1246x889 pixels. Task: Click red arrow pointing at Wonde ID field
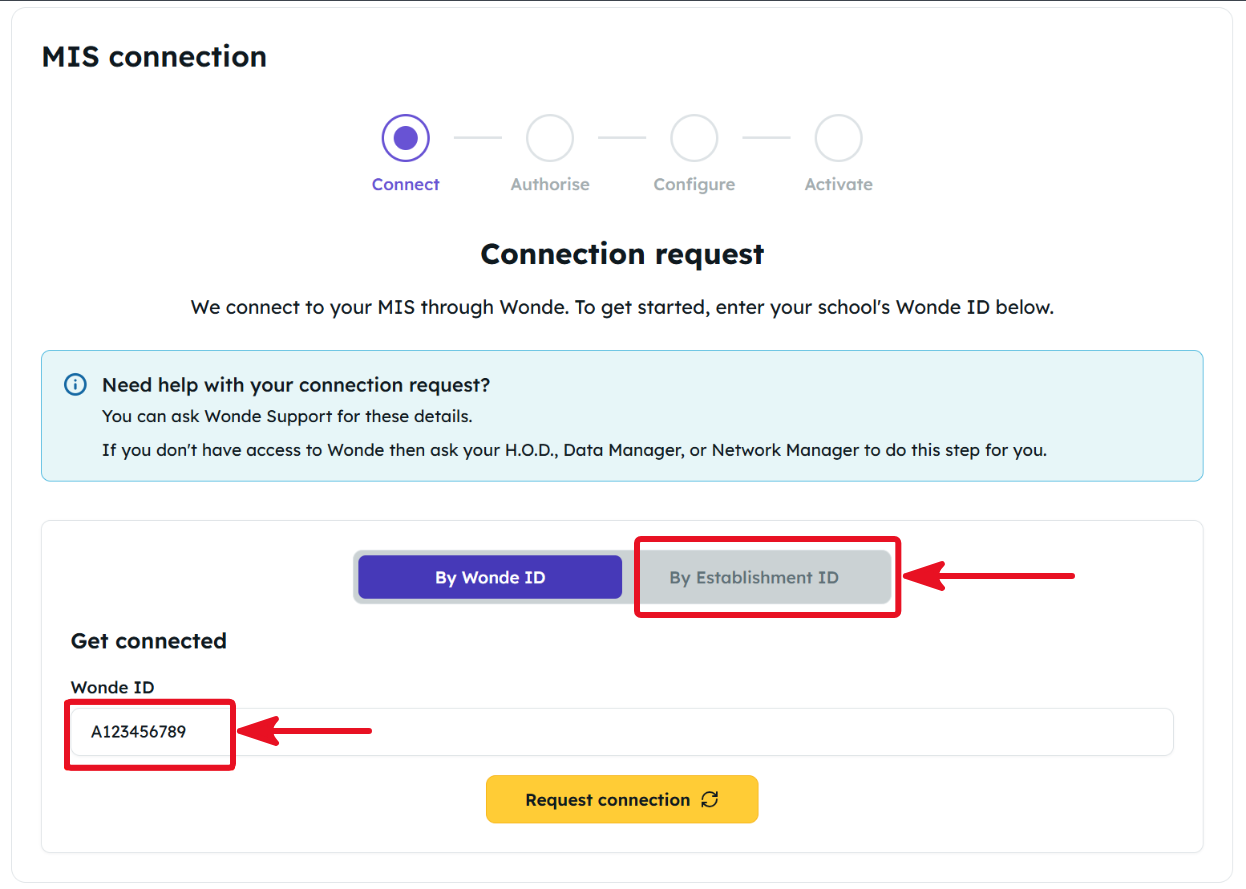point(304,731)
